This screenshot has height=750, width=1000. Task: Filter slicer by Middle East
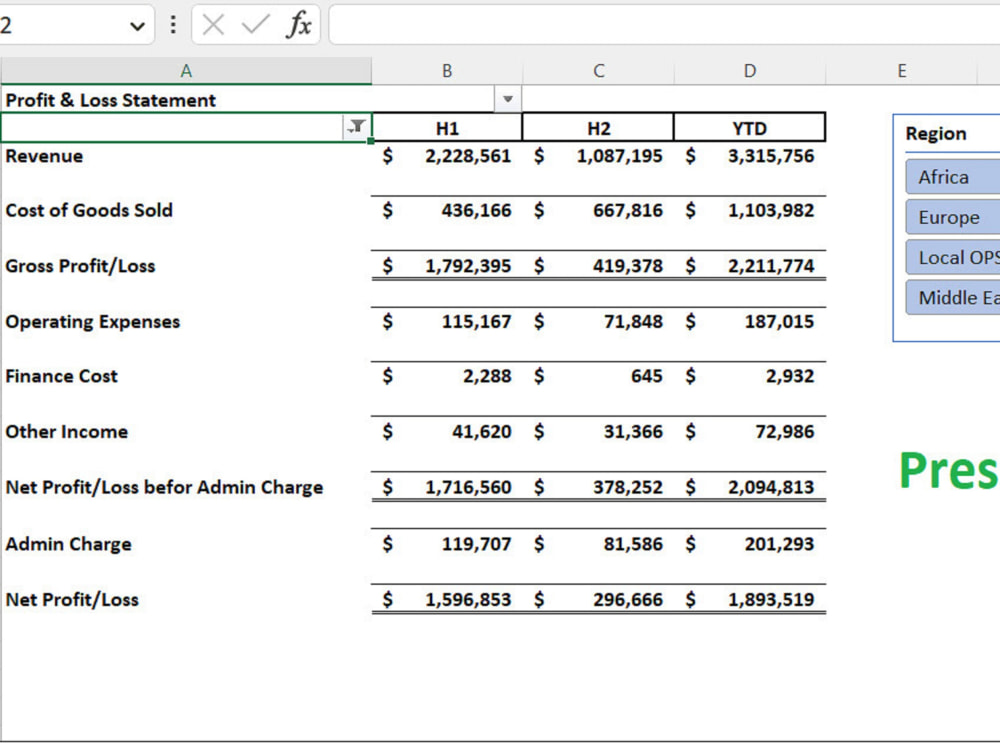(952, 298)
